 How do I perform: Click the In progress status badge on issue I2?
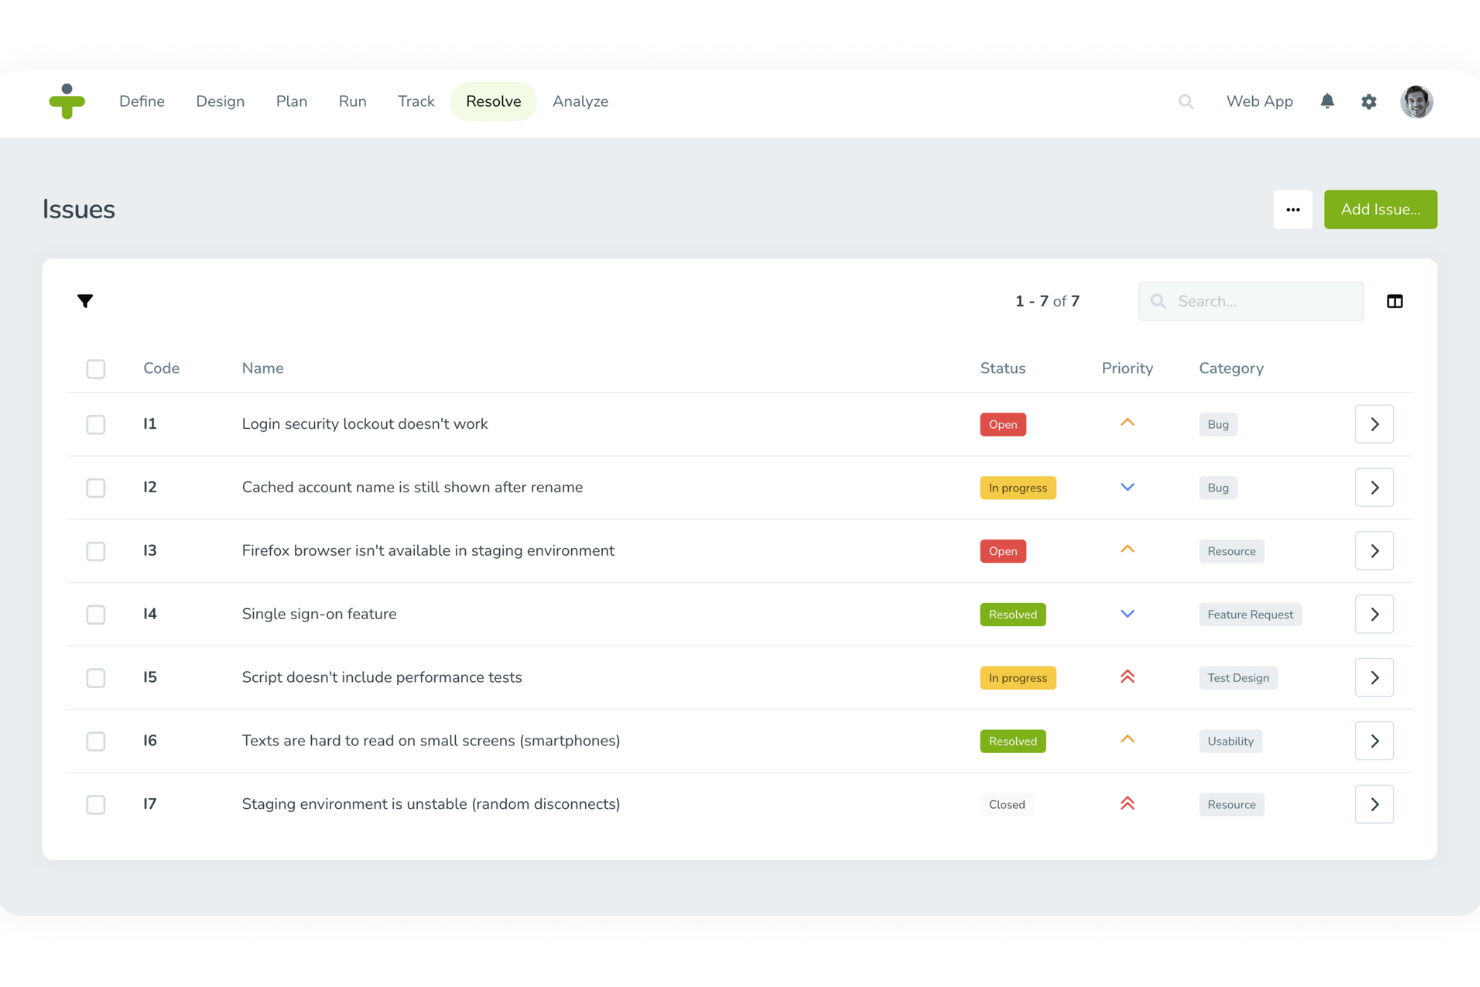pos(1018,487)
